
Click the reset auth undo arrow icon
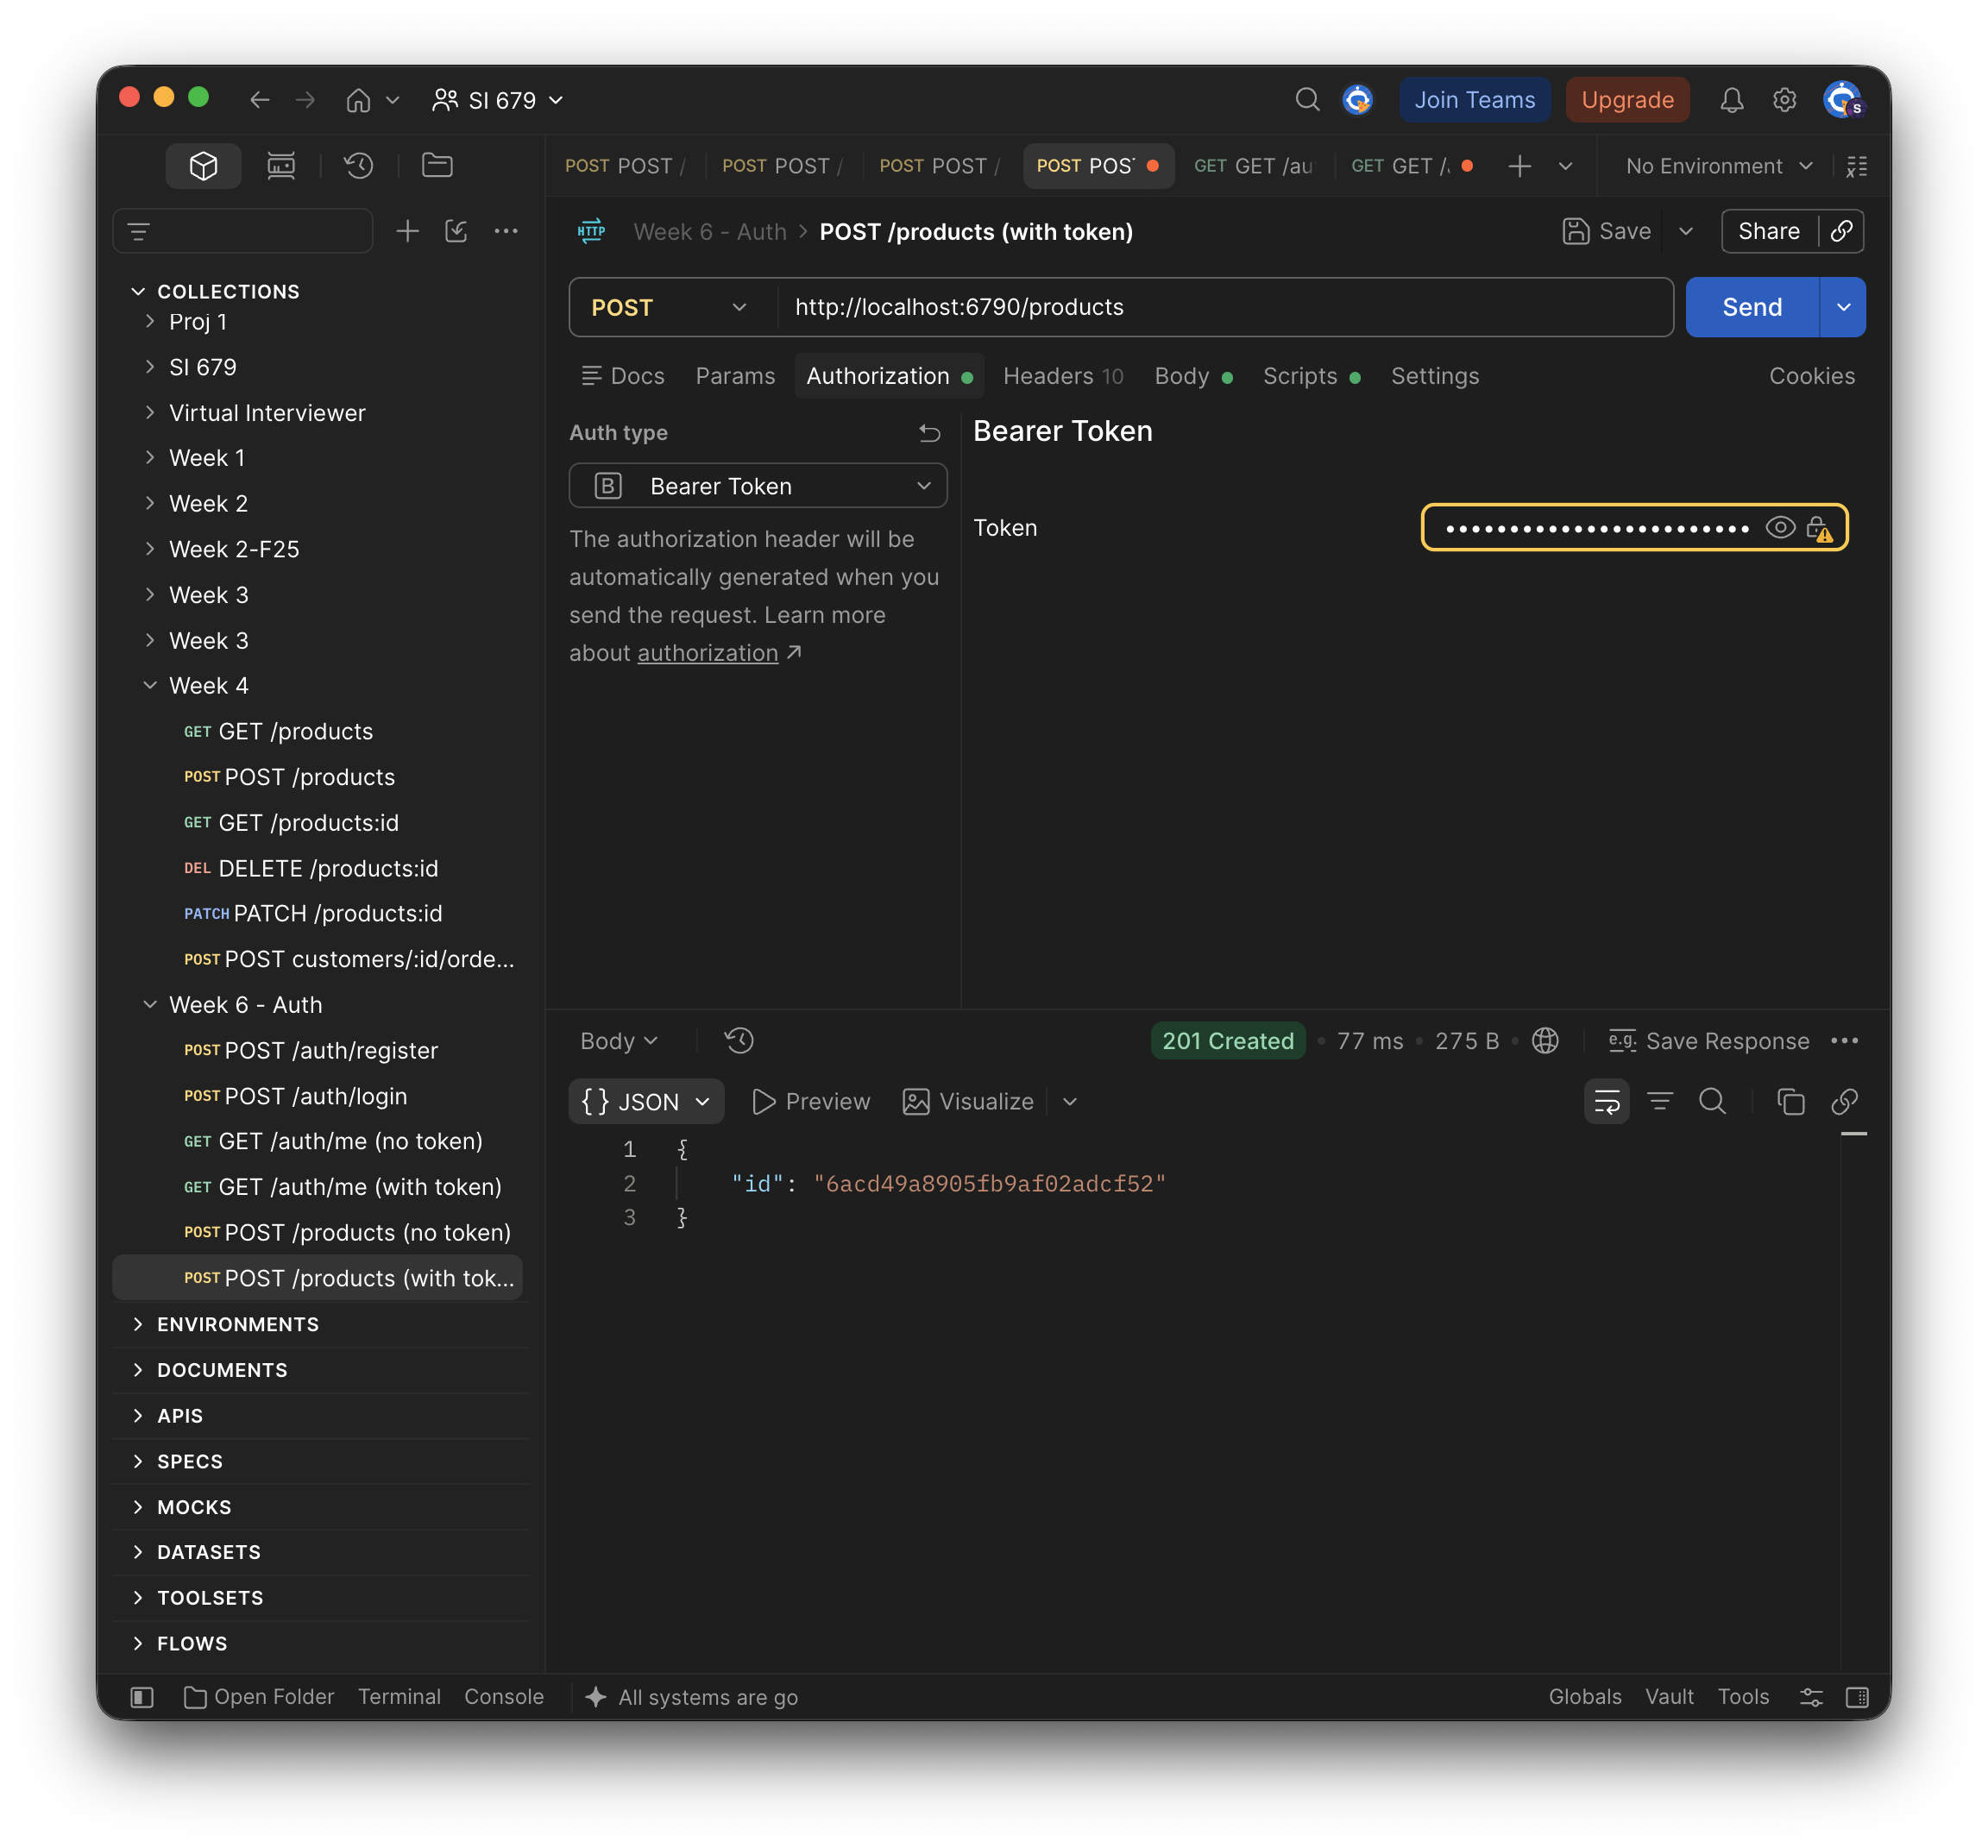click(929, 433)
